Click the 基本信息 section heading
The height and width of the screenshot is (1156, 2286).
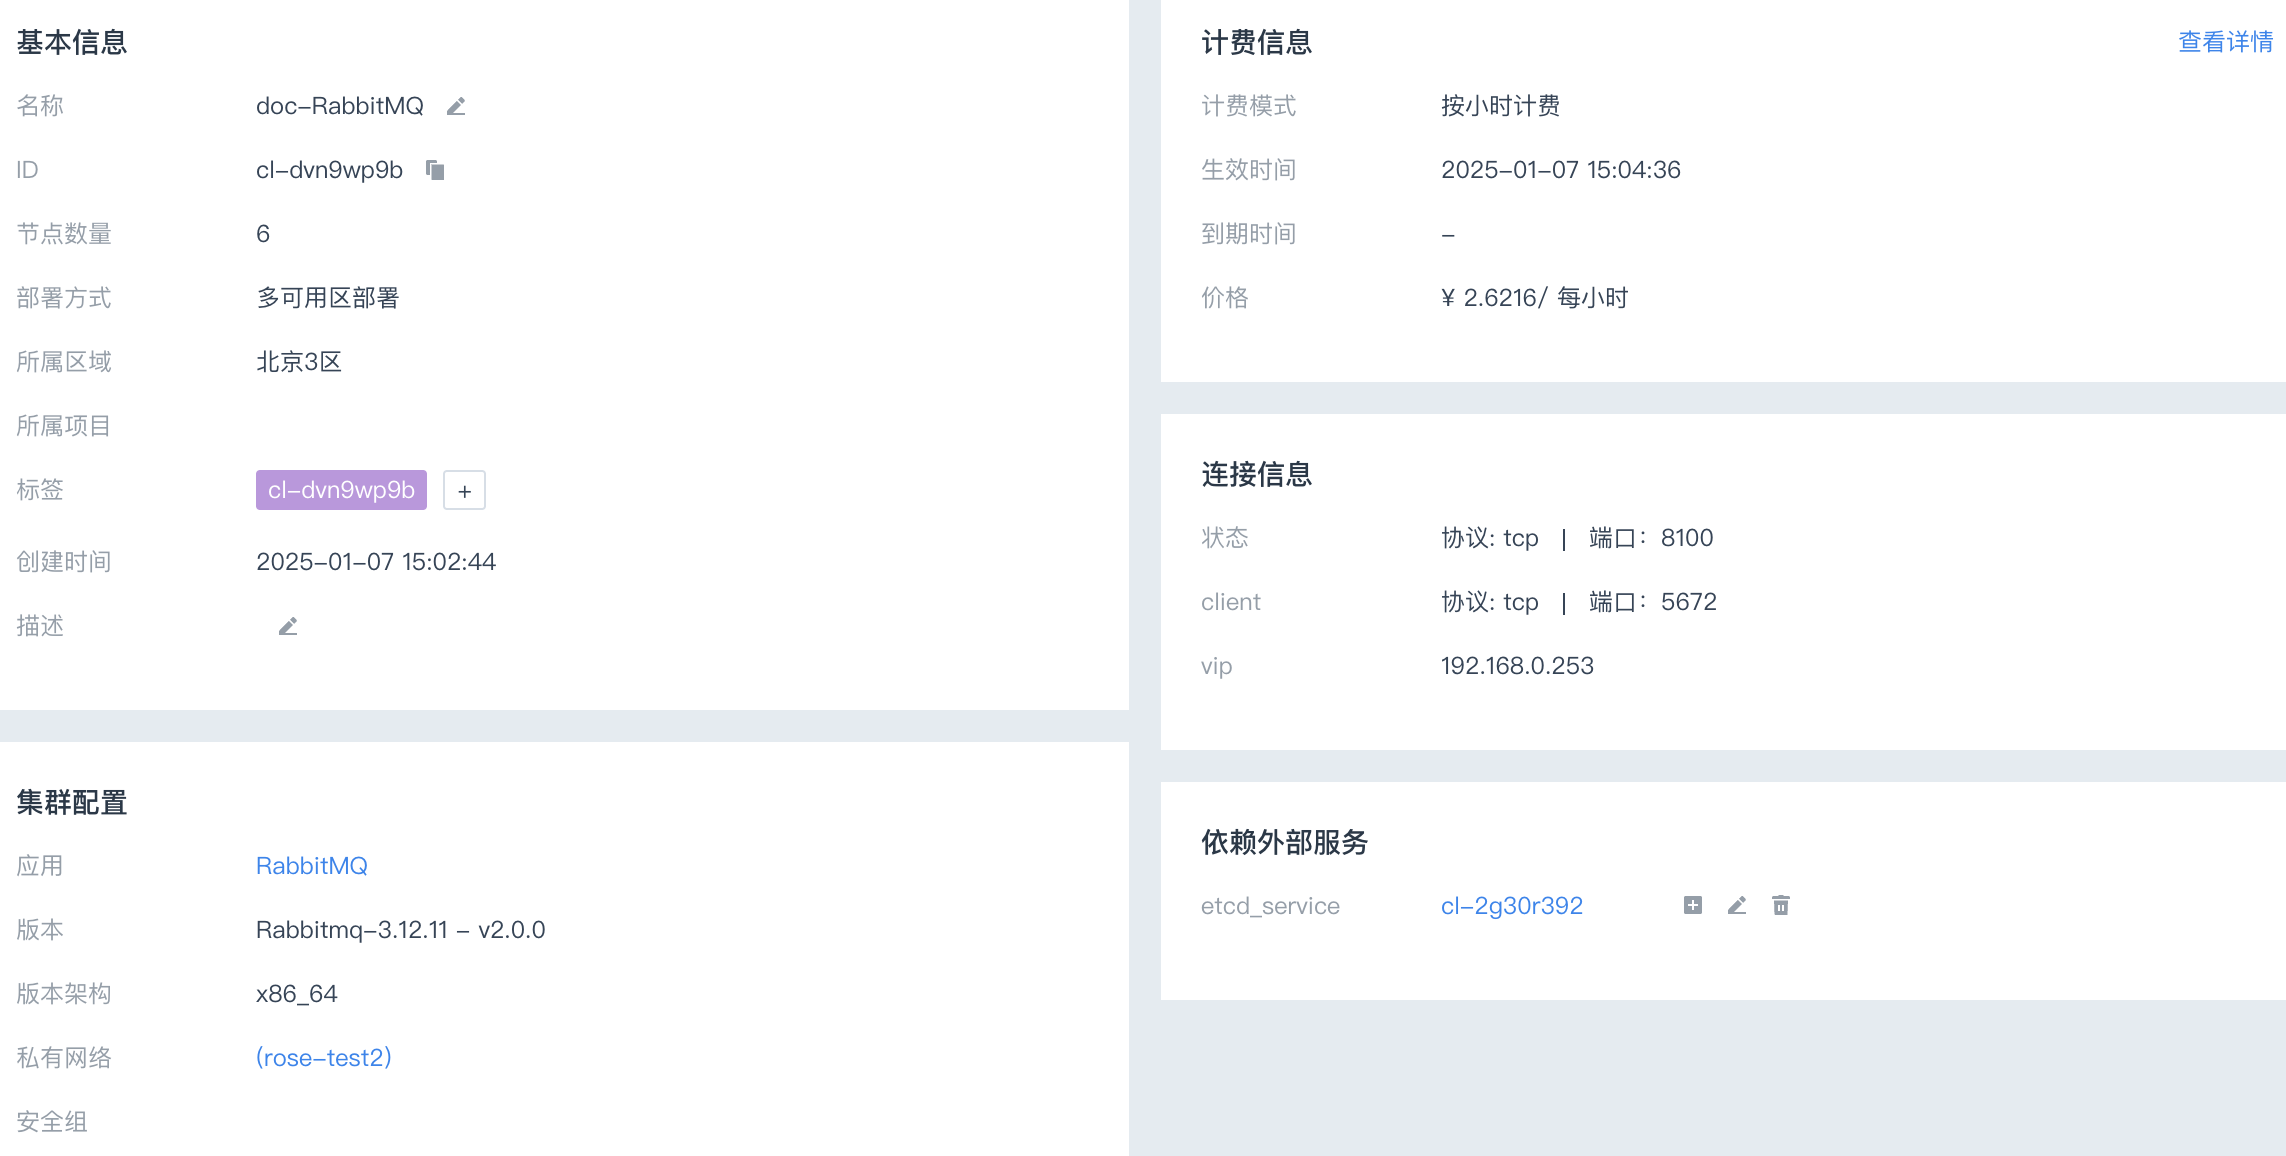click(x=72, y=42)
